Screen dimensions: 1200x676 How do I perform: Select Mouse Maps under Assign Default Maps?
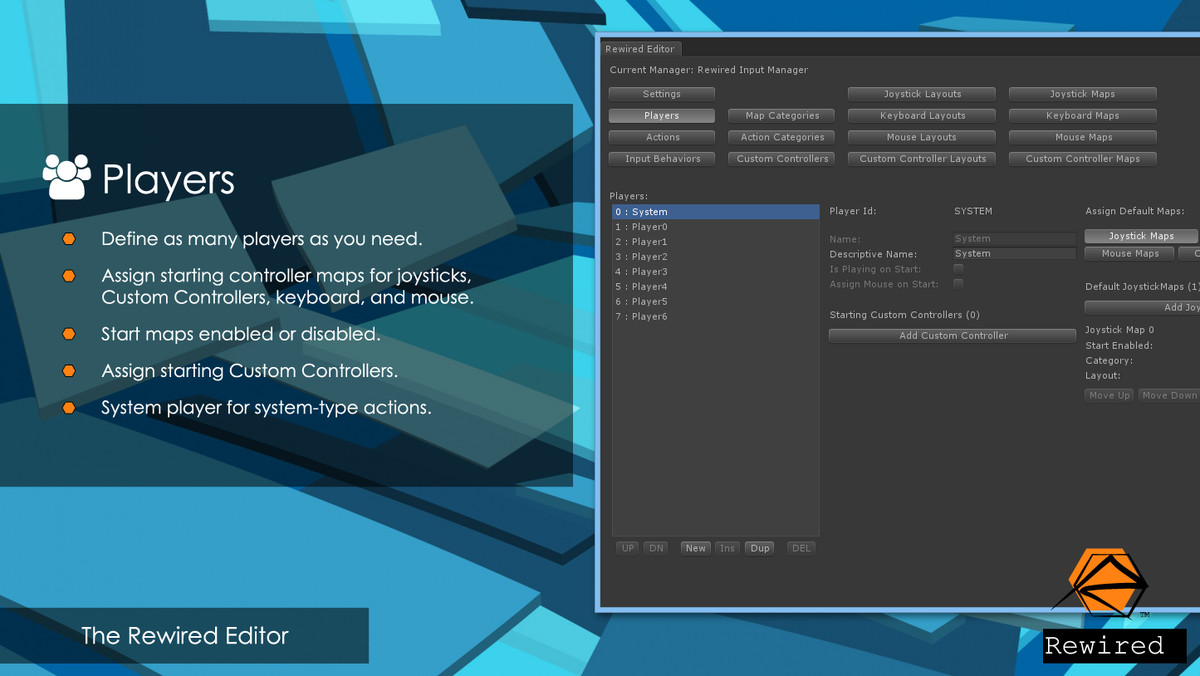pos(1130,254)
